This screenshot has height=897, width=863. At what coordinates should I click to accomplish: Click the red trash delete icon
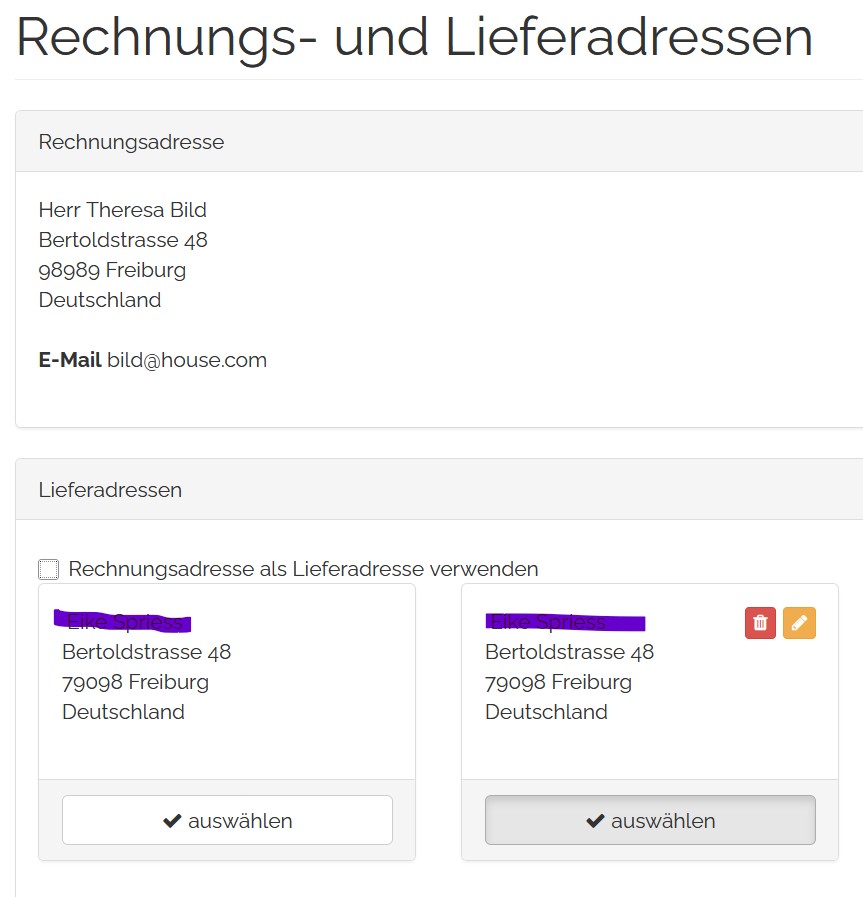(760, 623)
